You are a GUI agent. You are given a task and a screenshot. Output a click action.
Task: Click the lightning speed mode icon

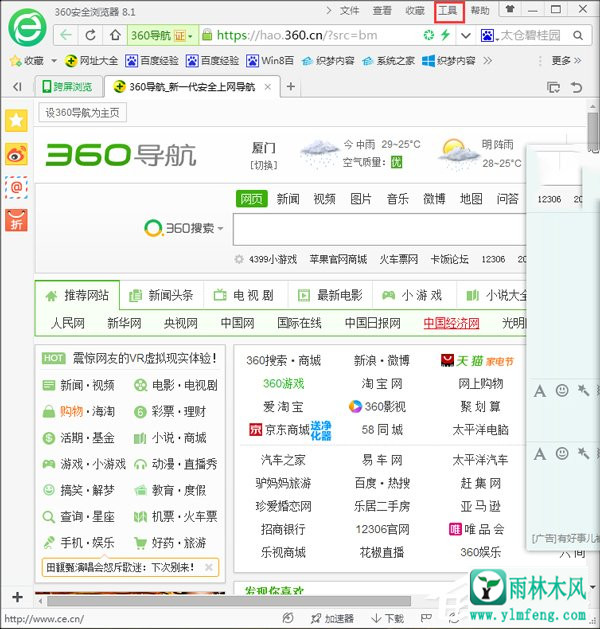click(445, 35)
